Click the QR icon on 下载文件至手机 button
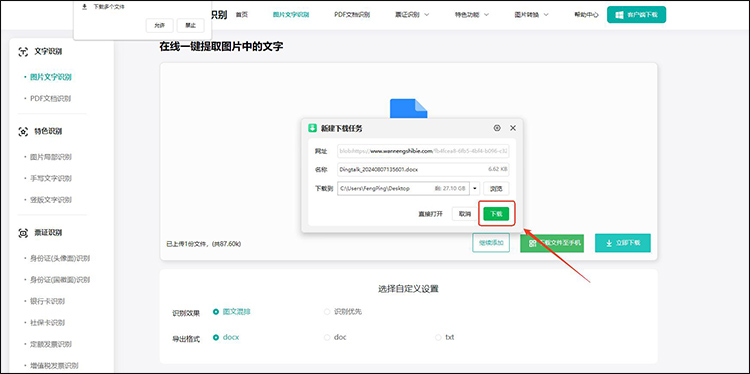Image resolution: width=750 pixels, height=374 pixels. point(532,243)
